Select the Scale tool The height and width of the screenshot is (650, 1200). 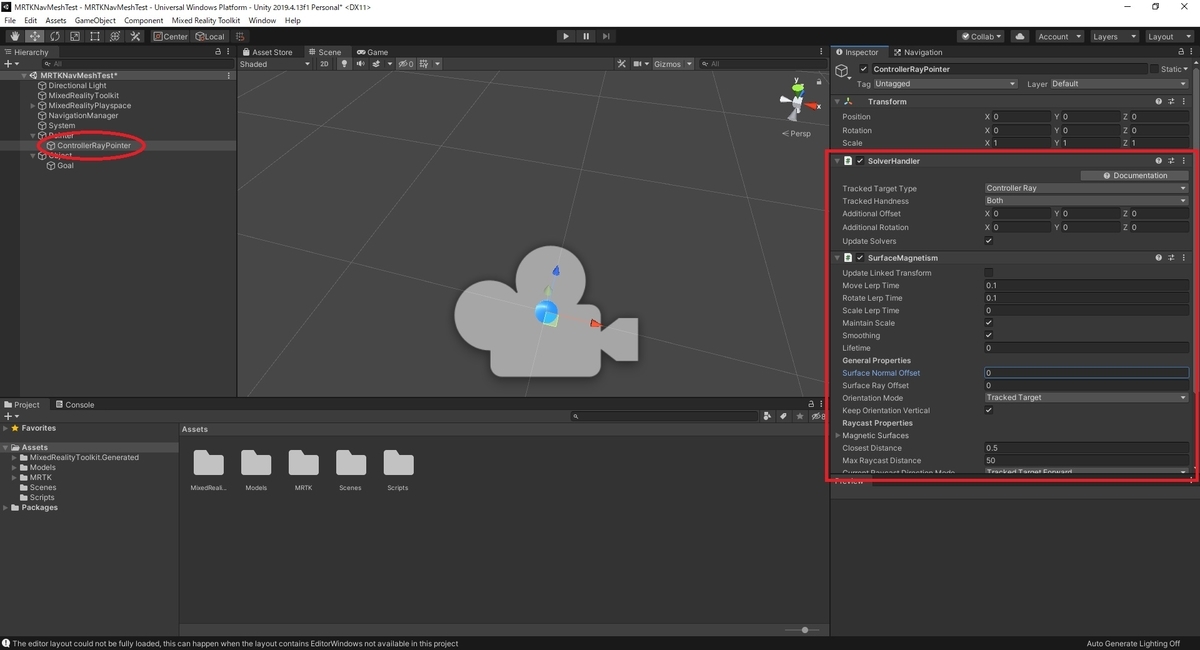pos(75,36)
